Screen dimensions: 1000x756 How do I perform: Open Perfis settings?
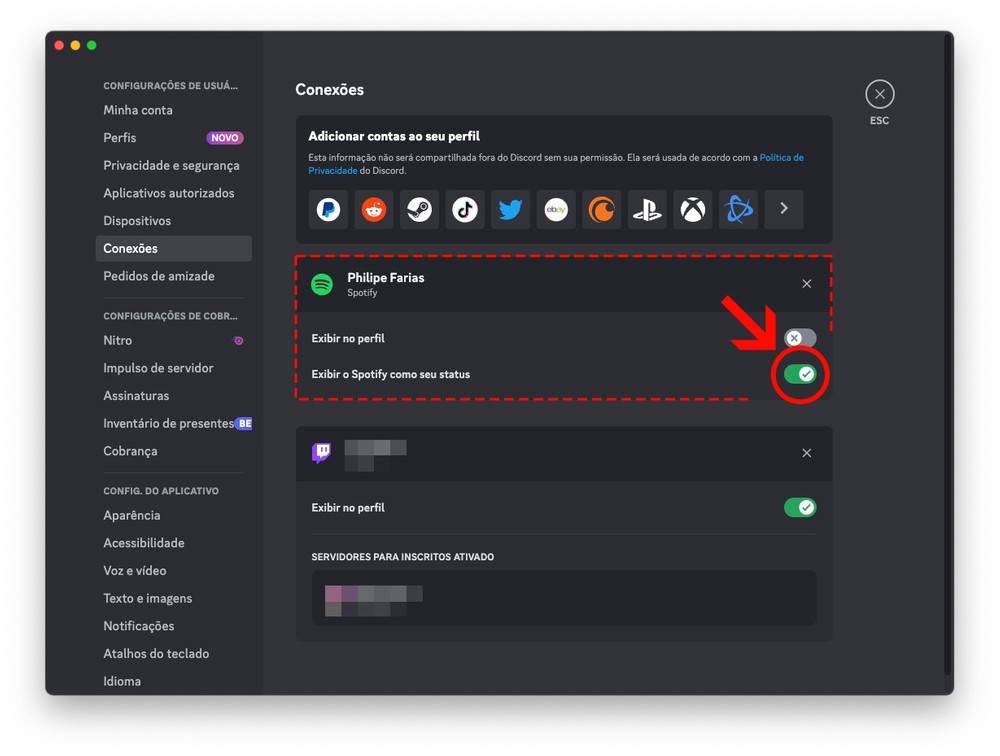coord(173,138)
